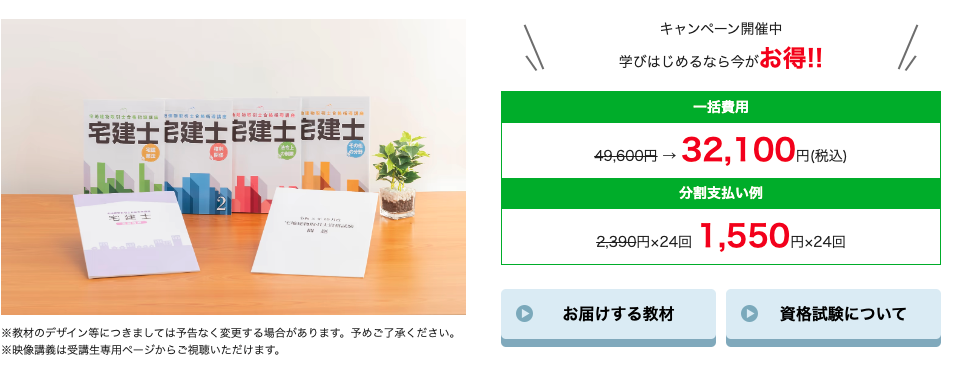The height and width of the screenshot is (379, 953).
Task: Click the note about 映像講義 viewing page
Action: point(141,350)
